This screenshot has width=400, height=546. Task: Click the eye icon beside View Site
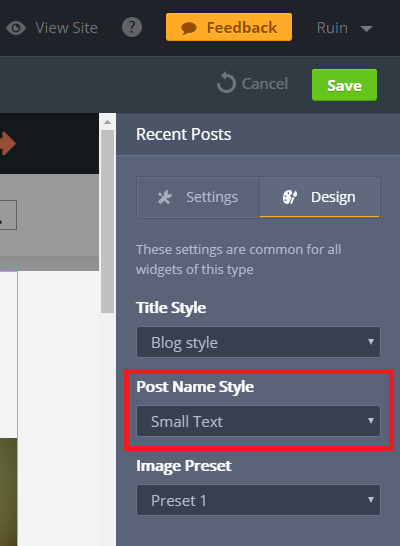tap(16, 28)
